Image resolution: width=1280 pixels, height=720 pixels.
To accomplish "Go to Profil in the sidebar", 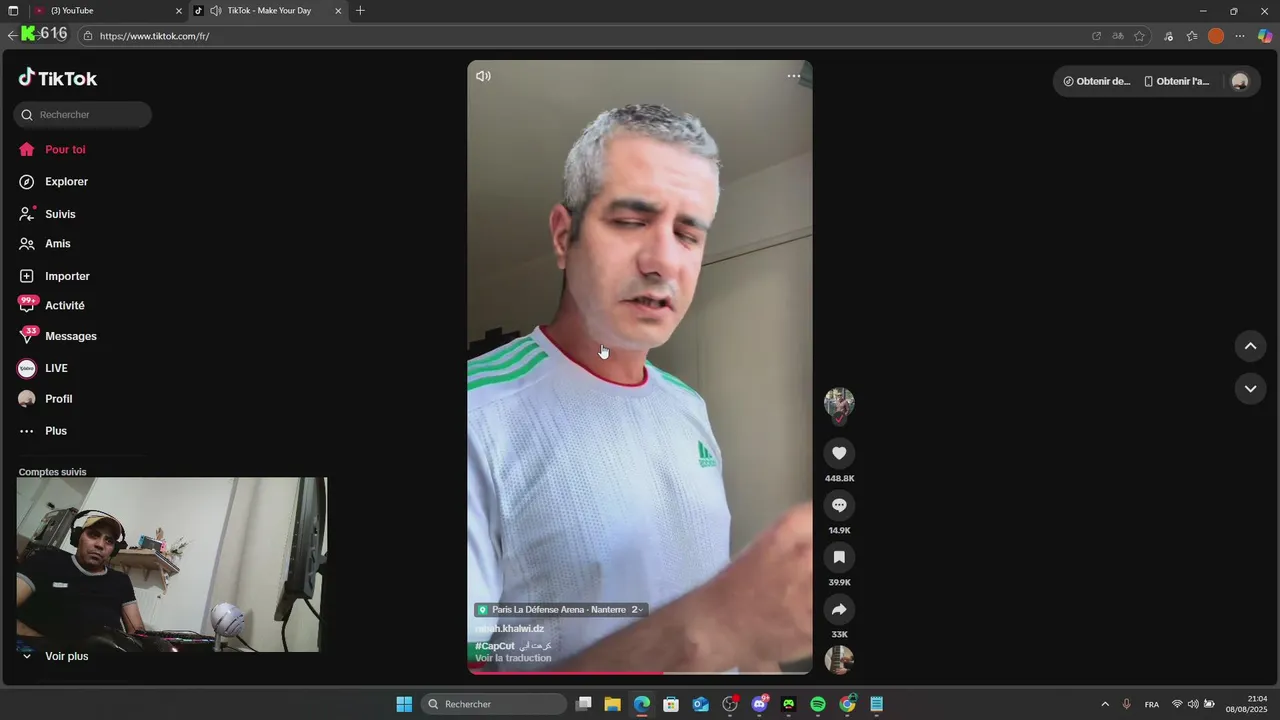I will (x=46, y=399).
